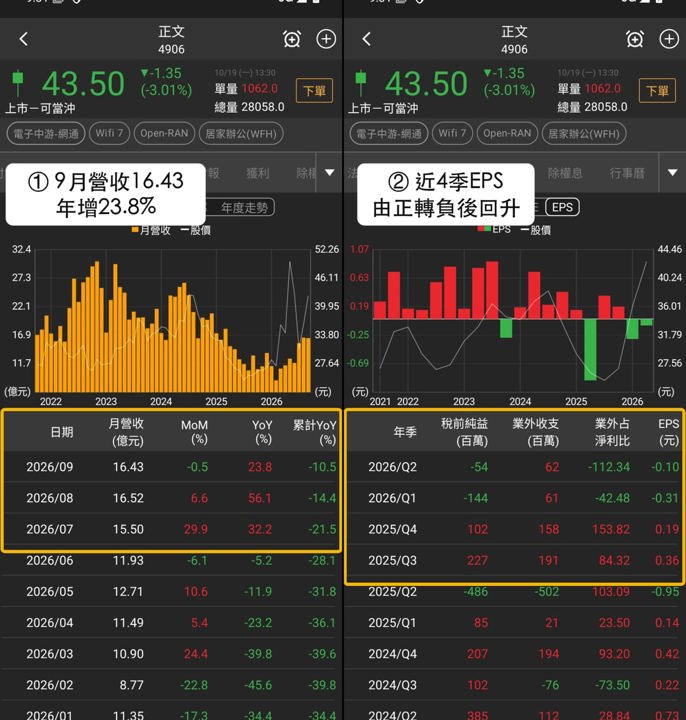Select the 2026/03 revenue row

171,654
